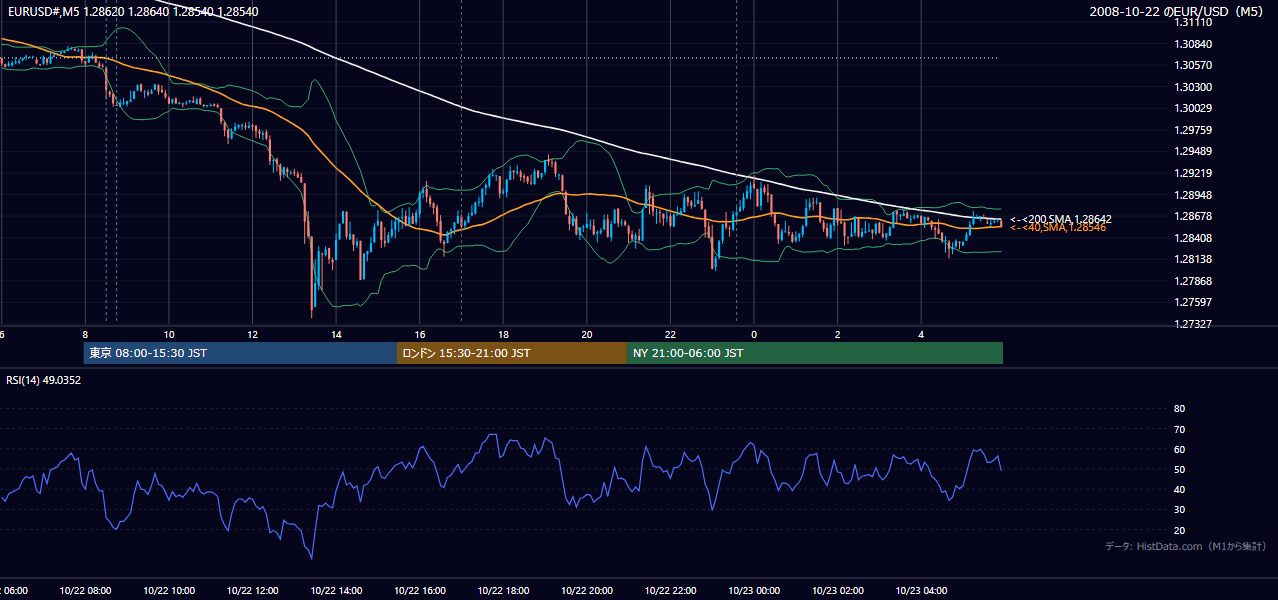Click hour label 16 under the candlestick chart
Image resolution: width=1278 pixels, height=600 pixels.
tap(420, 334)
